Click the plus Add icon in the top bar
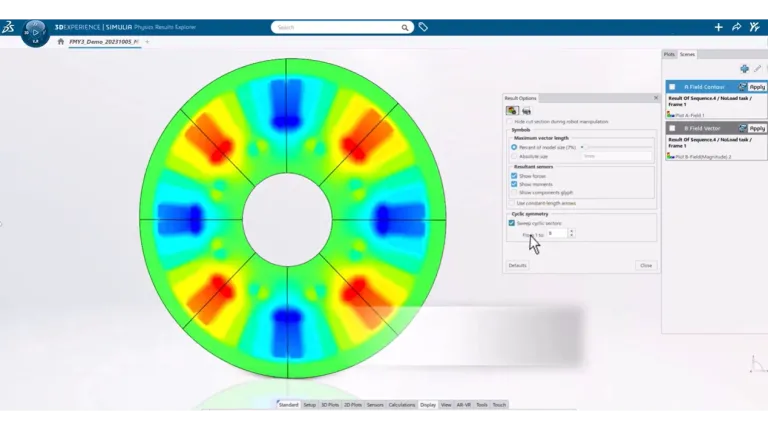Screen dimensions: 768x430 (718, 27)
